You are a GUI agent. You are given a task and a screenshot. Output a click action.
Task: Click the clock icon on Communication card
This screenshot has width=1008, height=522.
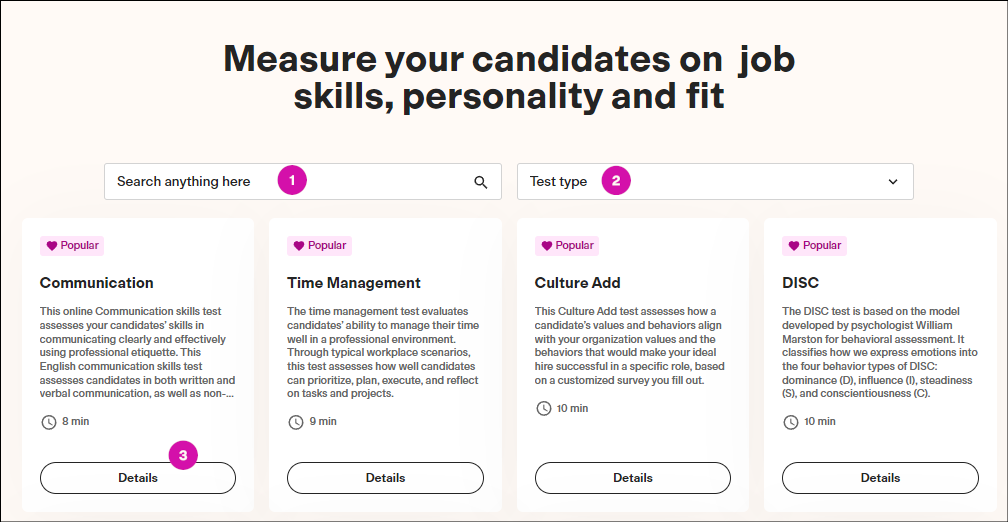[x=48, y=422]
